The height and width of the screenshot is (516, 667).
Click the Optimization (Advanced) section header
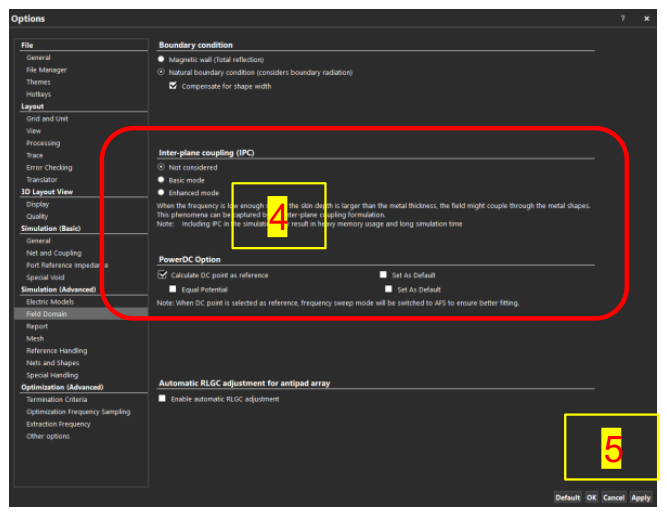pyautogui.click(x=62, y=387)
